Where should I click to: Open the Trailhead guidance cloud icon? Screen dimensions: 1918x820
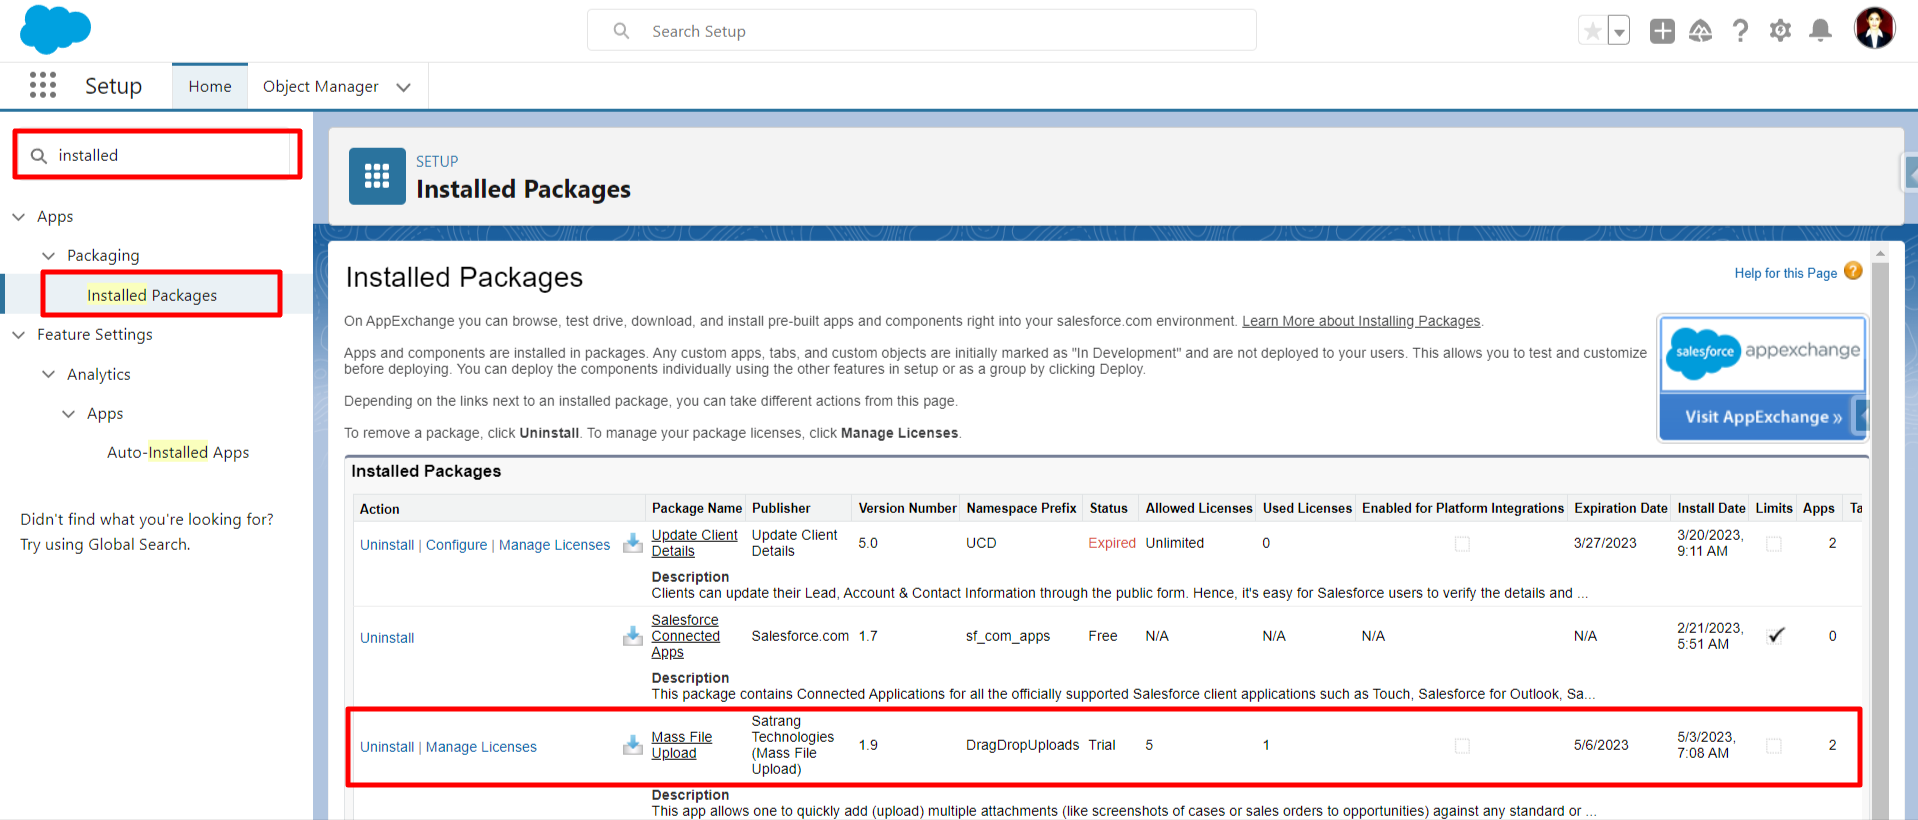pos(1701,31)
